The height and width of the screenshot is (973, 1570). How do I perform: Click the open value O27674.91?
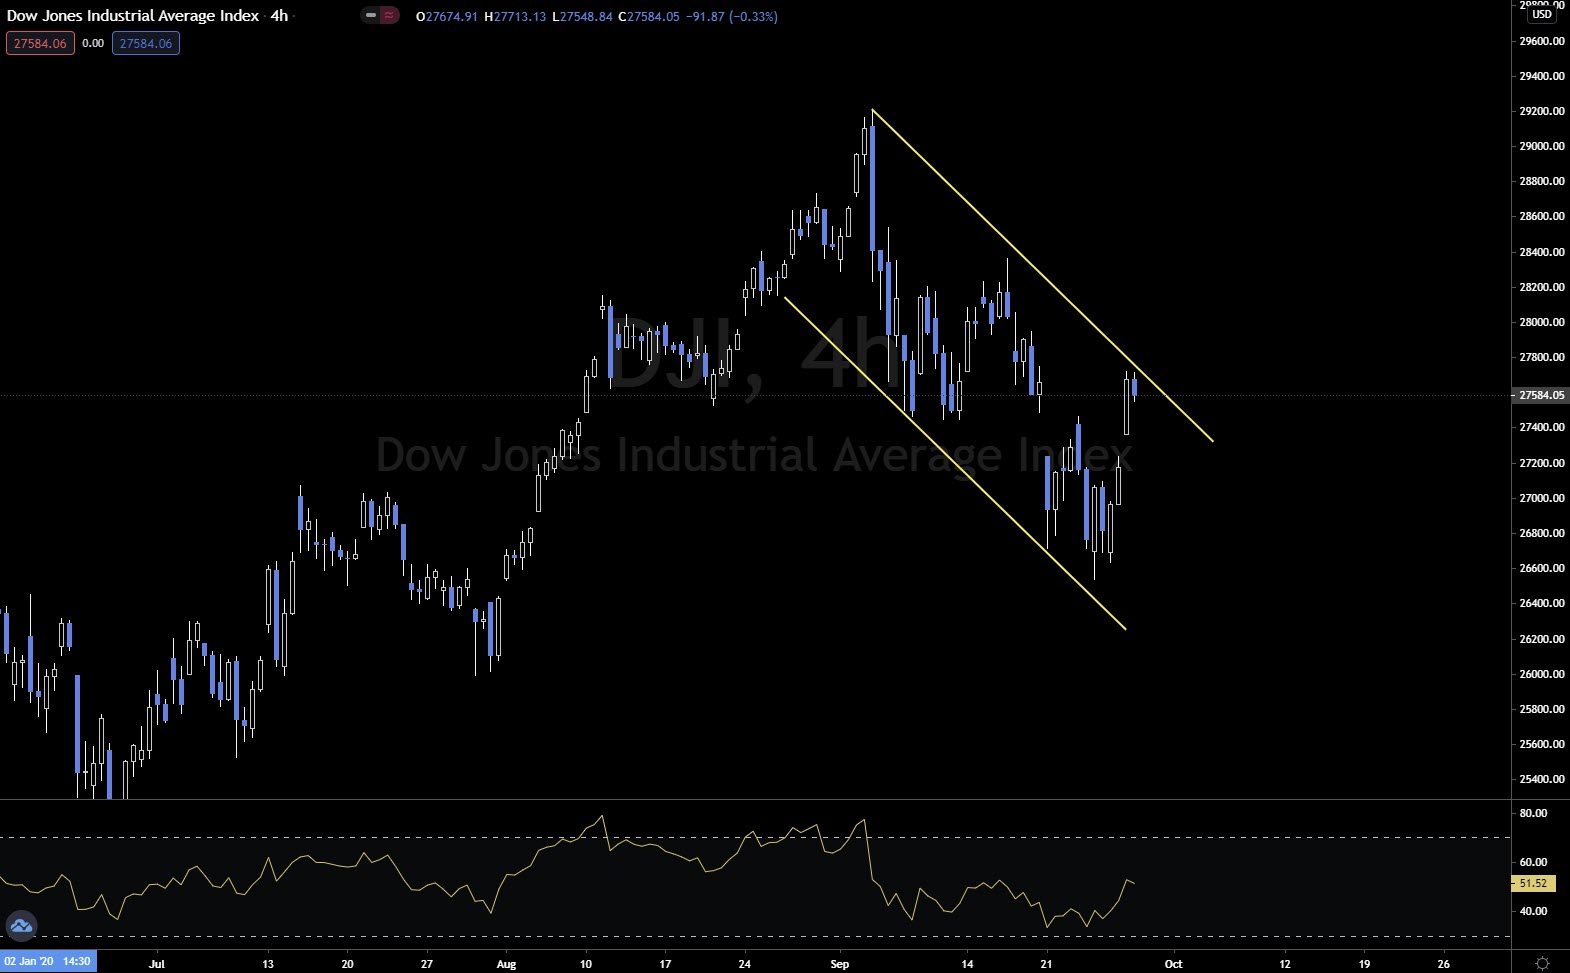(x=447, y=17)
